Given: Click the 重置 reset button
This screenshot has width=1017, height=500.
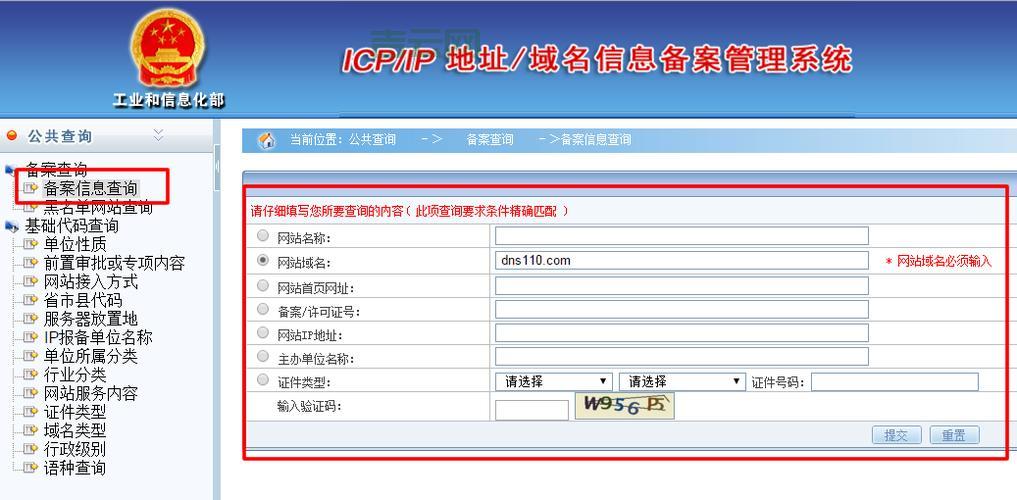Looking at the screenshot, I should click(954, 435).
